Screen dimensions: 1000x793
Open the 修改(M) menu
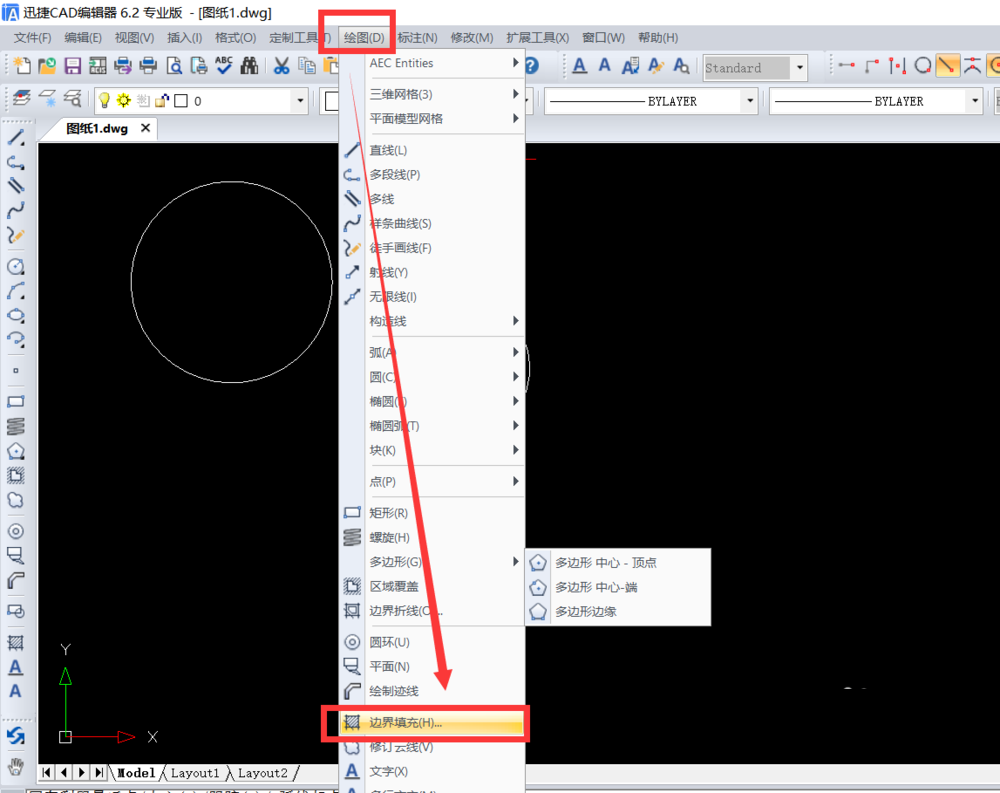(472, 38)
